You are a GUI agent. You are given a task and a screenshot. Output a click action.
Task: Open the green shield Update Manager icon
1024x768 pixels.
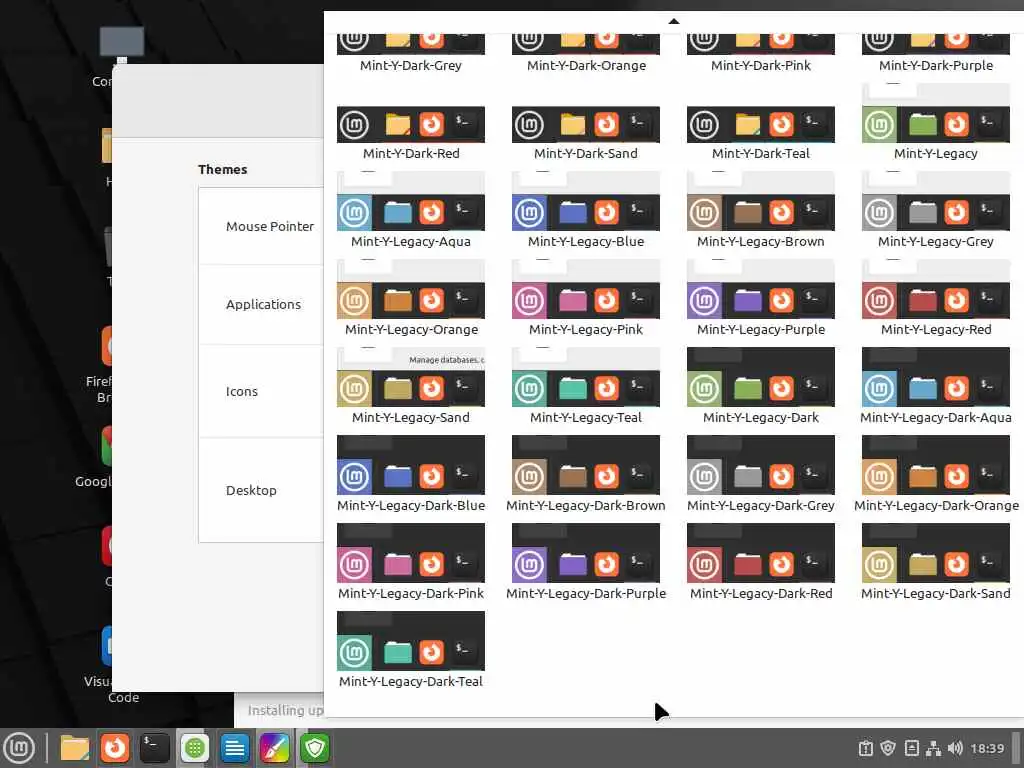coord(315,748)
